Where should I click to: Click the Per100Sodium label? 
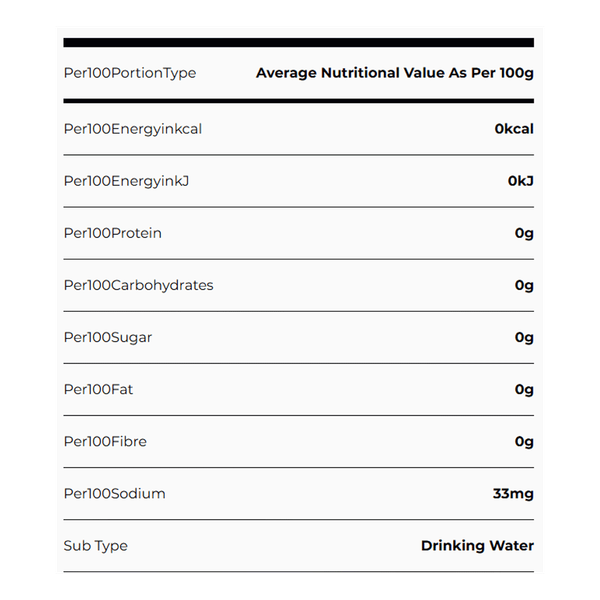pos(114,493)
